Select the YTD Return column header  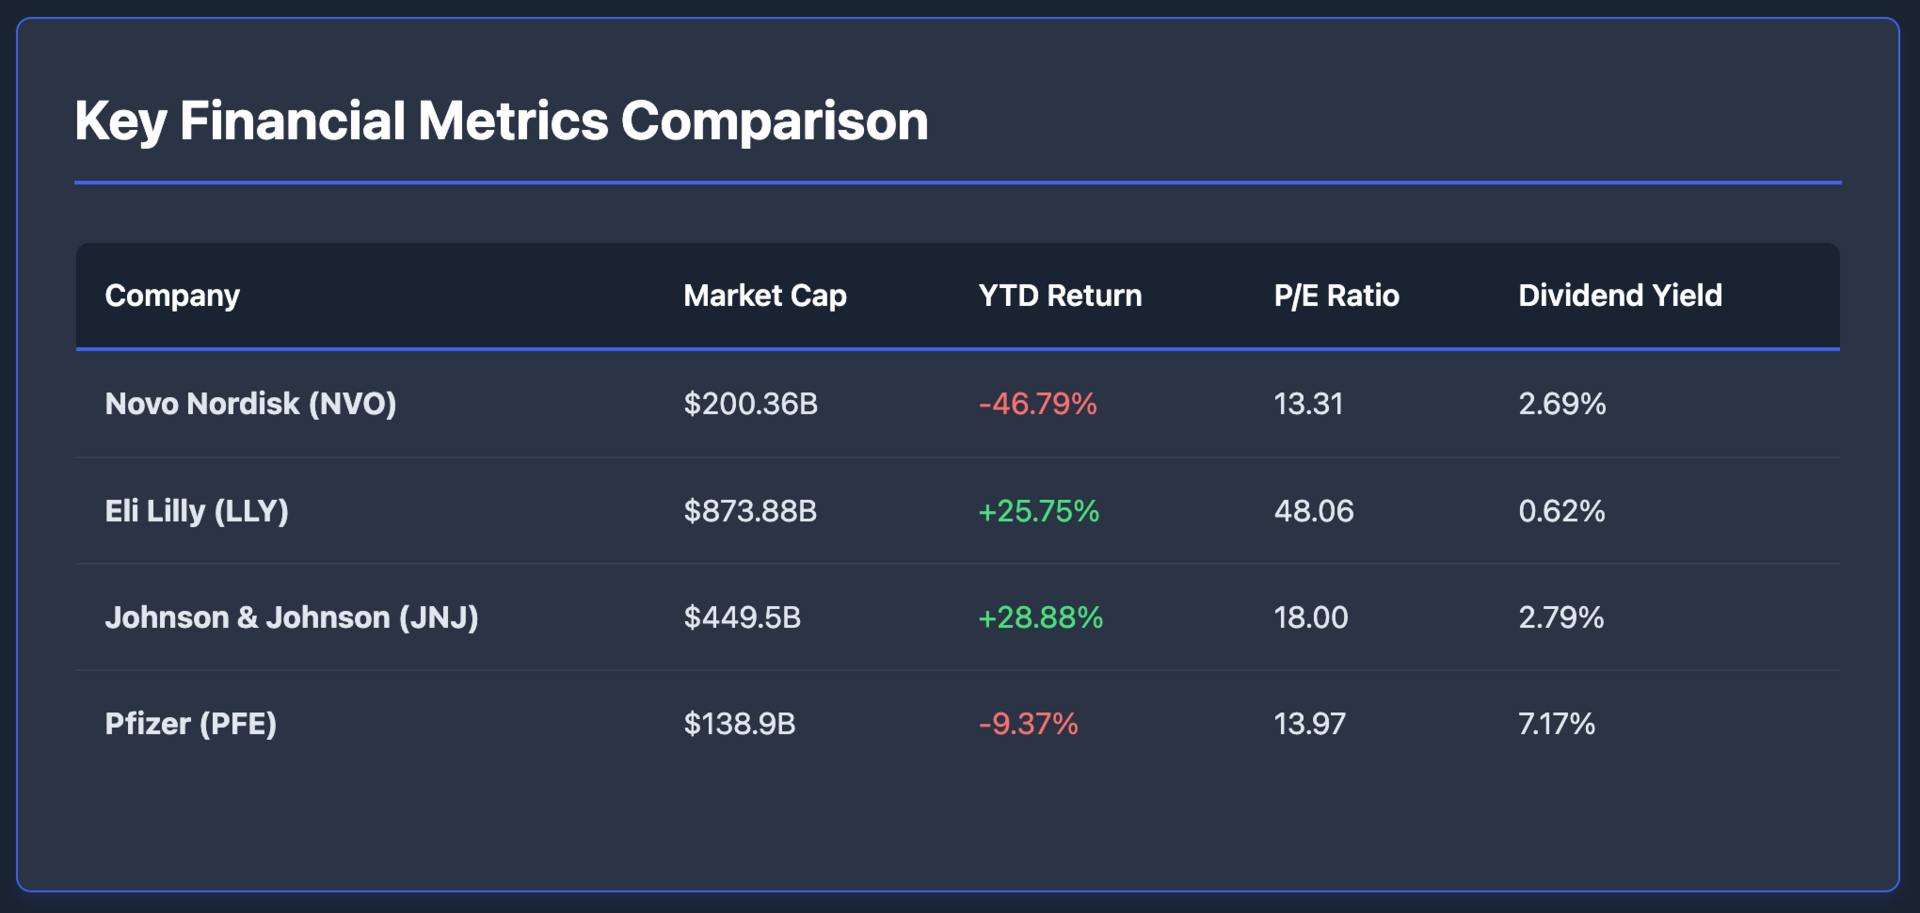pyautogui.click(x=1060, y=296)
